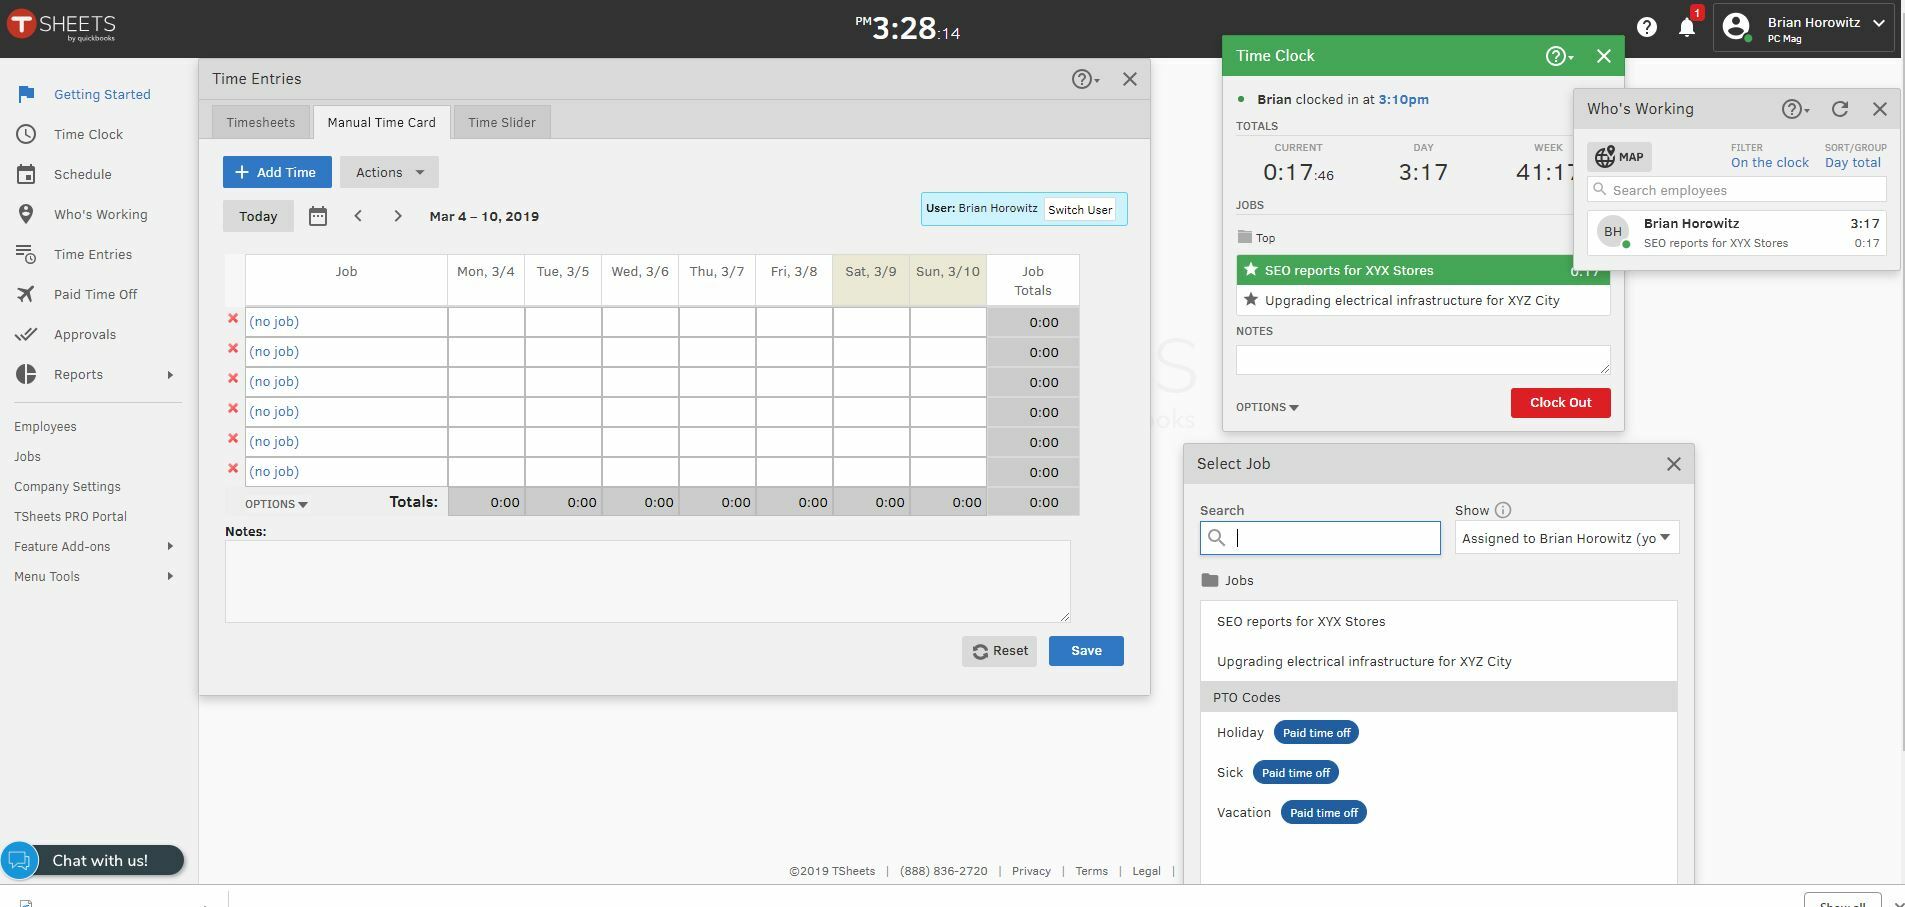Select SEO reports for XYX Stores starred job
Viewport: 1905px width, 907px height.
point(1423,270)
